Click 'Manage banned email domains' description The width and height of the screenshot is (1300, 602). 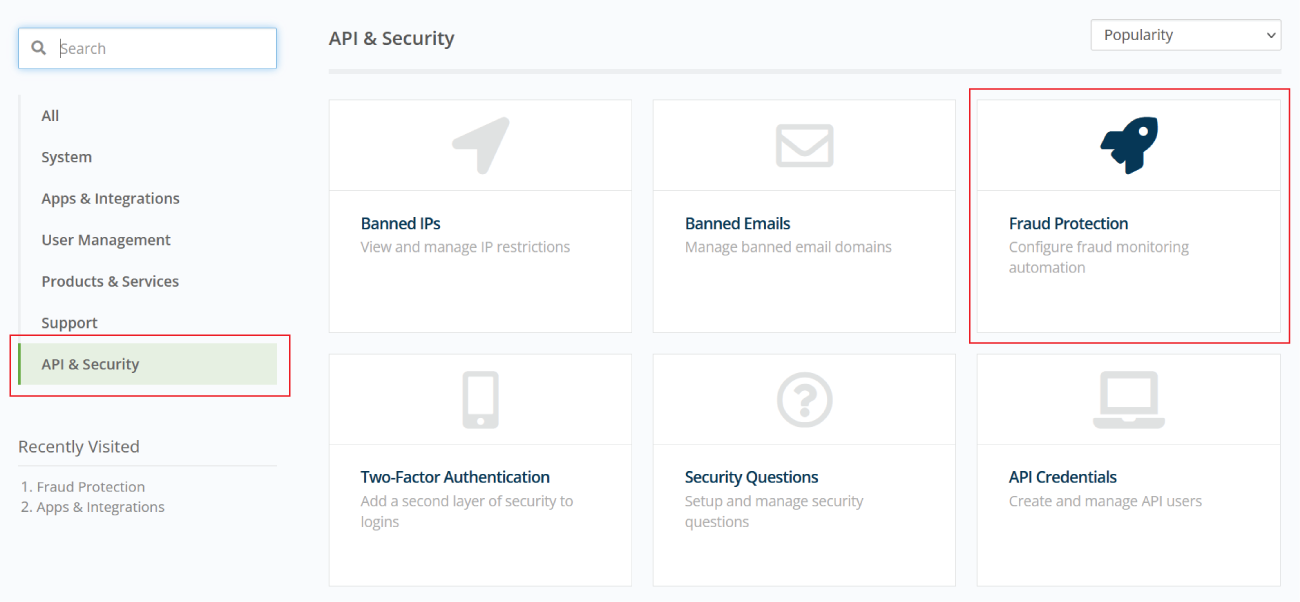point(788,247)
